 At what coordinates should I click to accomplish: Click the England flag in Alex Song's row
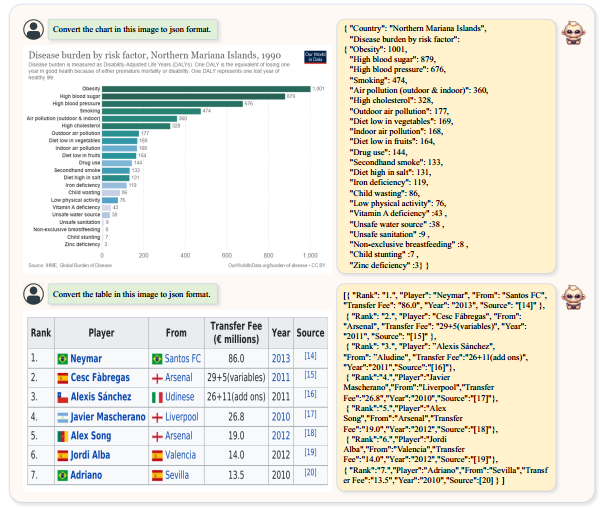(x=157, y=436)
